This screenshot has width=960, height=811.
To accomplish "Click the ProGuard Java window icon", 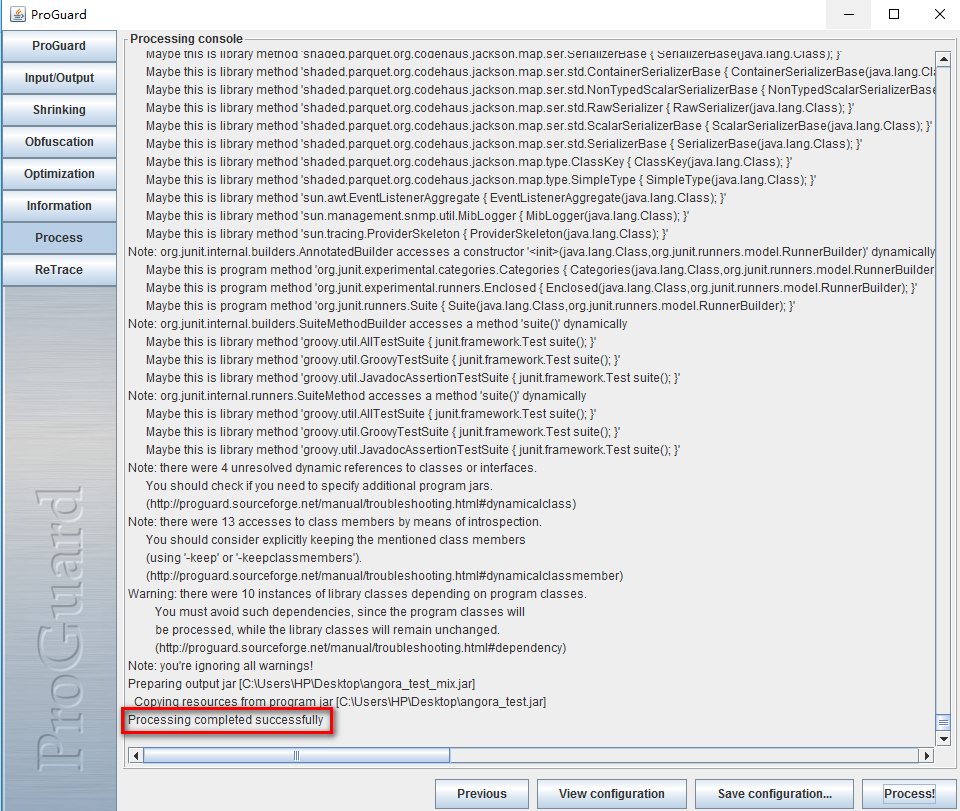I will tap(18, 14).
